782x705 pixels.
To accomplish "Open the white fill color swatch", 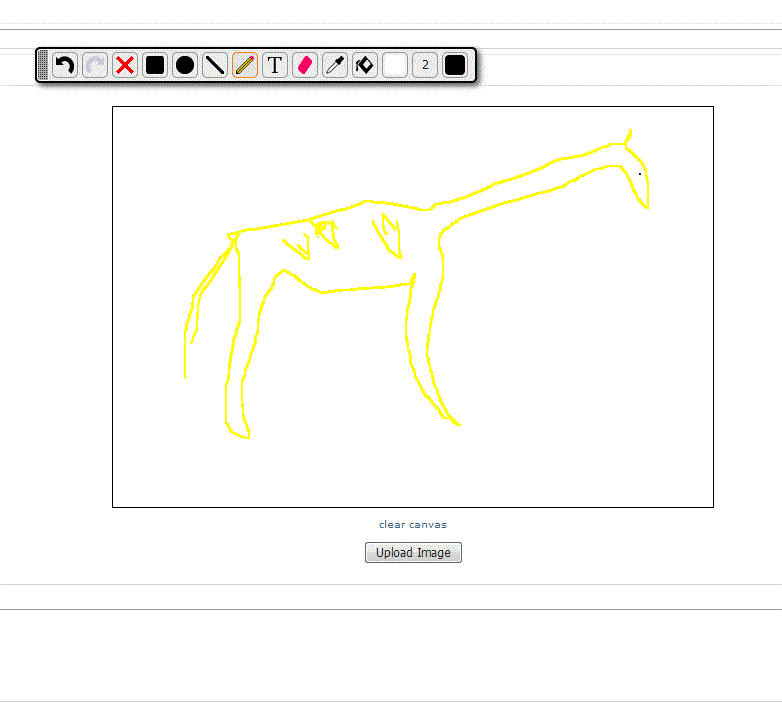I will tap(395, 66).
